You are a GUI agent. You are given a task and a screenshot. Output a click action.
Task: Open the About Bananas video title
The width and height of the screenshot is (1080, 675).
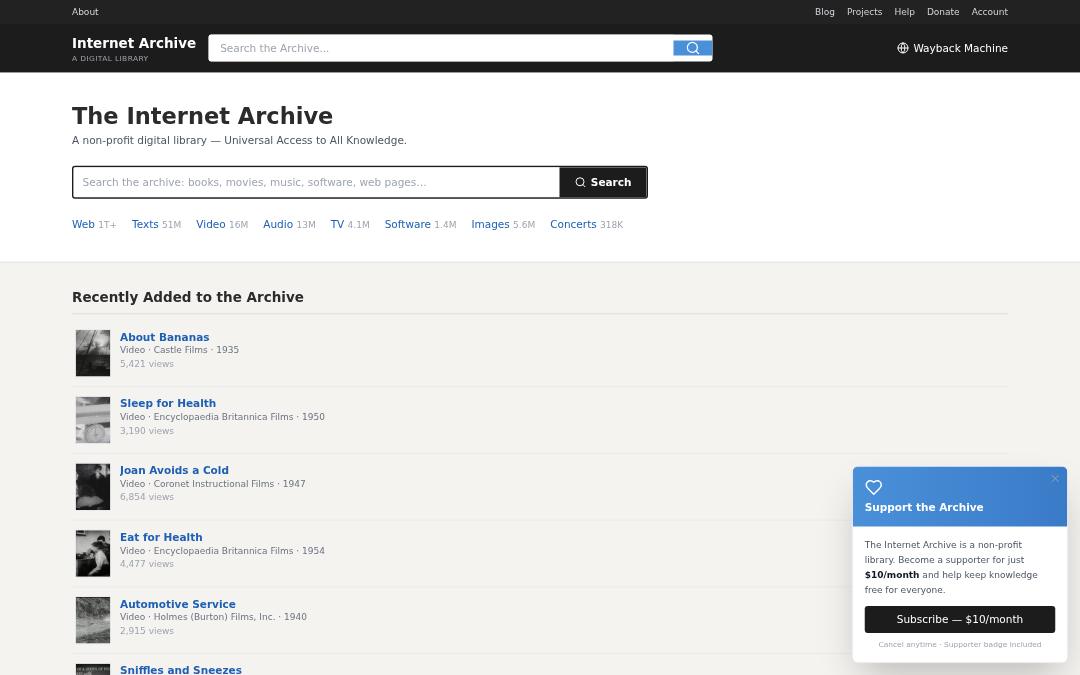pyautogui.click(x=165, y=337)
